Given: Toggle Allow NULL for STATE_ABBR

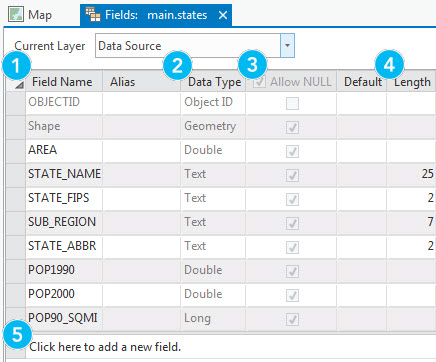Looking at the screenshot, I should pyautogui.click(x=292, y=247).
